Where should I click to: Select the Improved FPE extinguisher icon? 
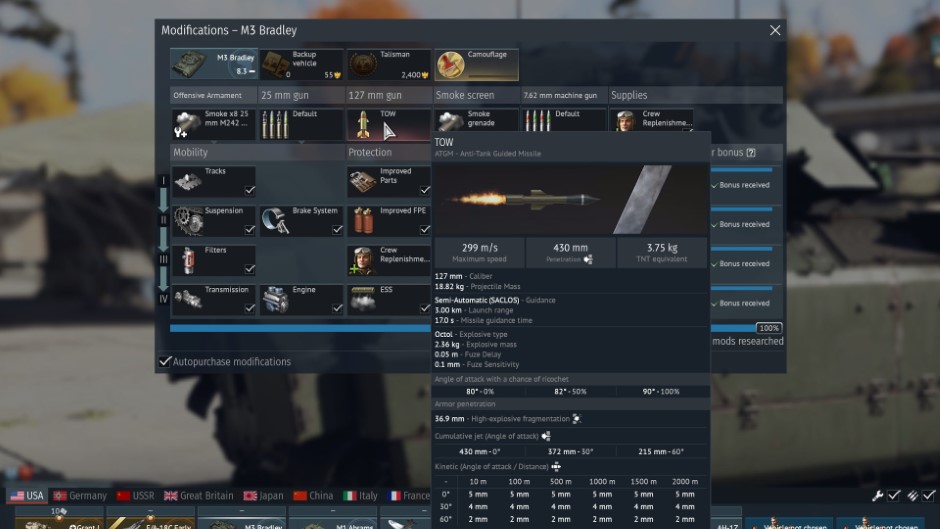pyautogui.click(x=362, y=221)
